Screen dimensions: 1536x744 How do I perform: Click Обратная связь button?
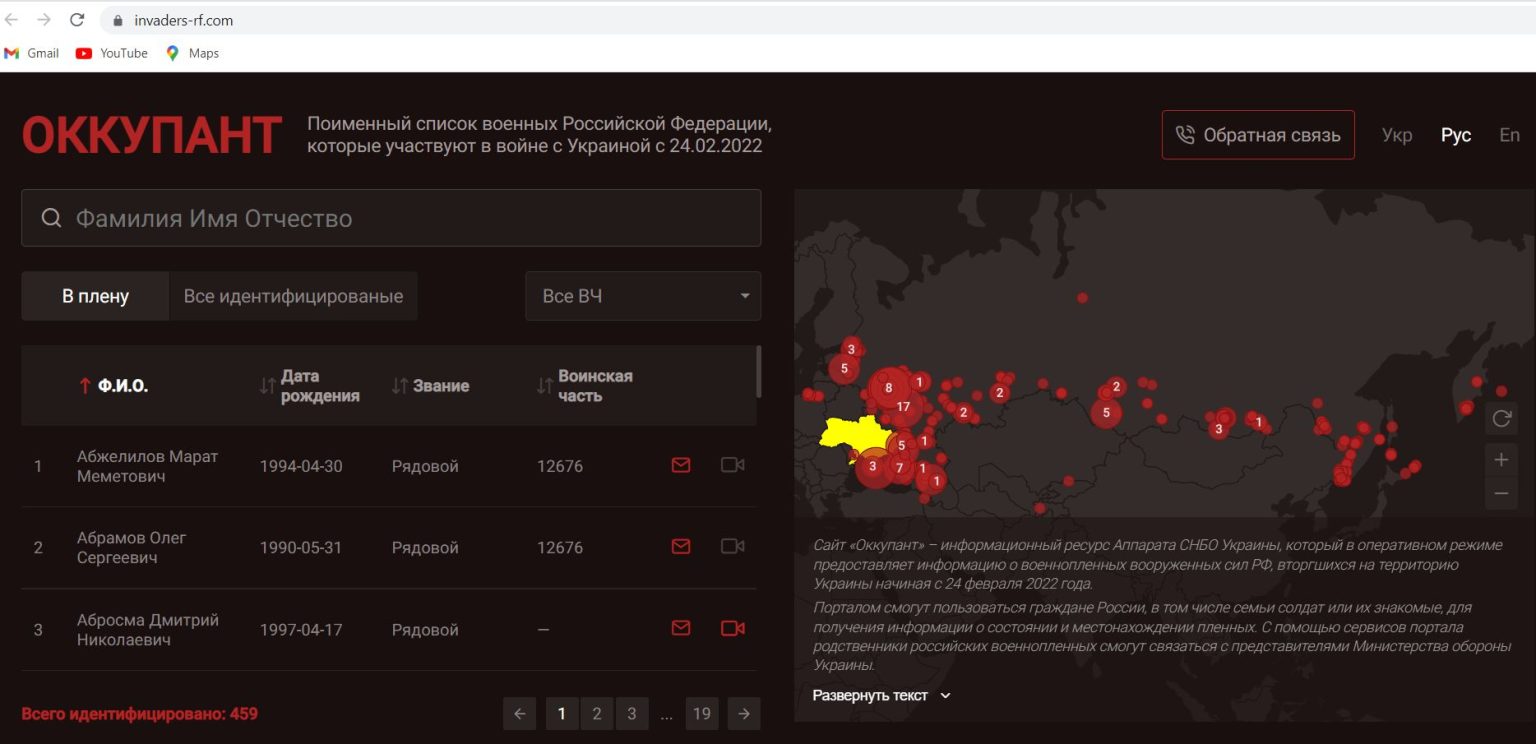(x=1258, y=135)
